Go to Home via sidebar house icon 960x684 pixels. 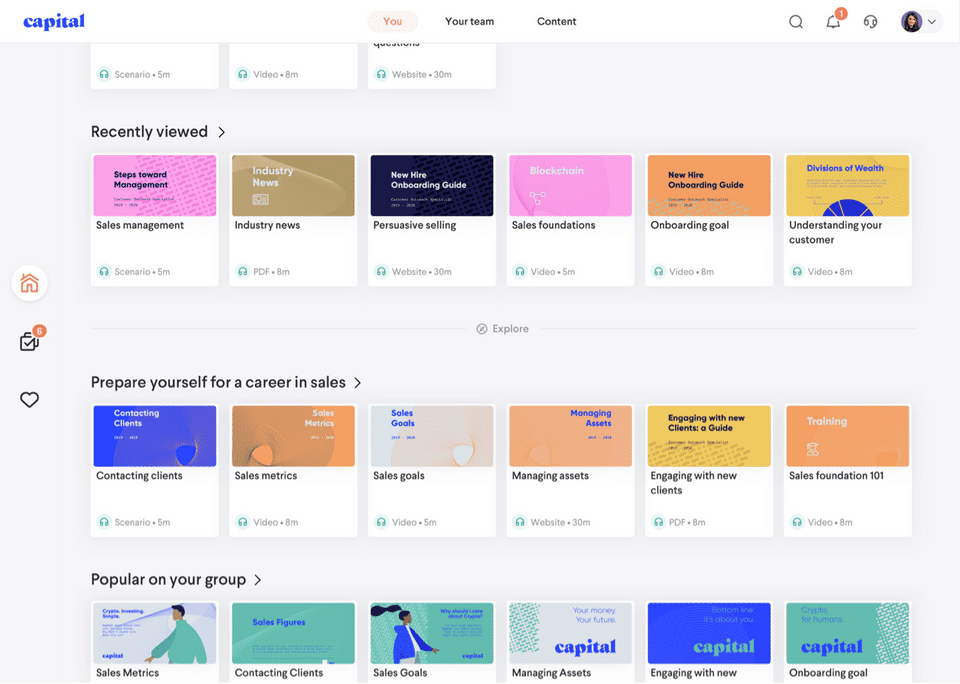click(29, 283)
